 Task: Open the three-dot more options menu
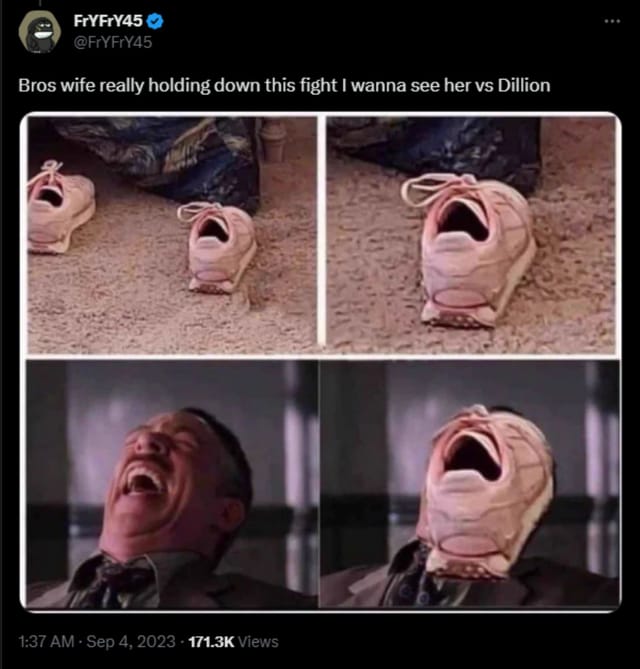612,21
